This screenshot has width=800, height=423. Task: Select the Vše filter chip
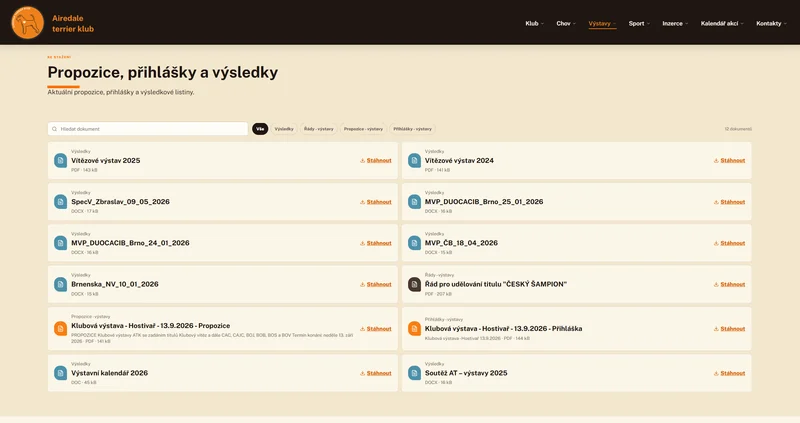point(260,129)
